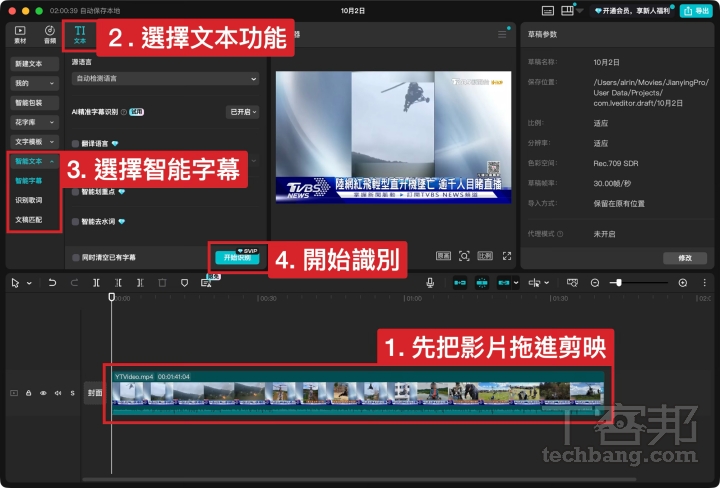Open the workspace layout icon in title bar
The height and width of the screenshot is (488, 720).
coord(568,11)
